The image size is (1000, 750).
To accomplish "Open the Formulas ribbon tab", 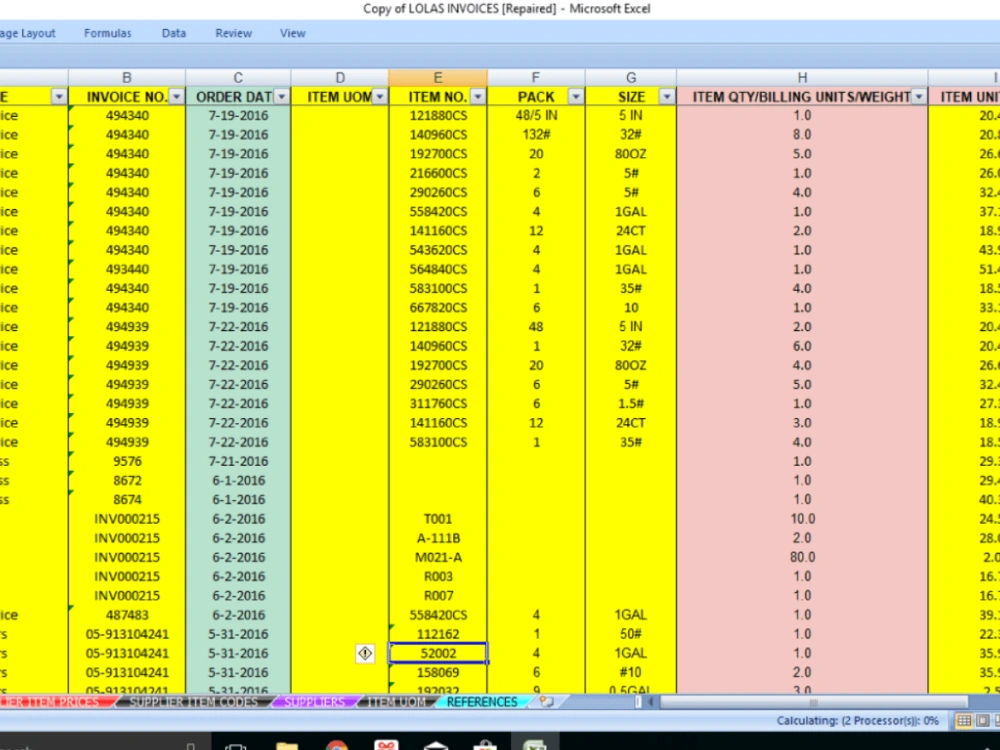I will pos(108,33).
